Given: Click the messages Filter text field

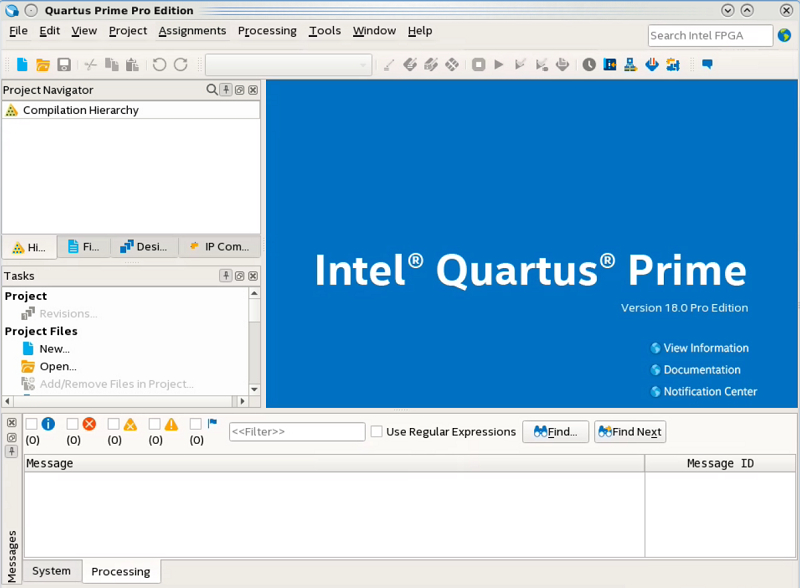Looking at the screenshot, I should click(x=297, y=432).
